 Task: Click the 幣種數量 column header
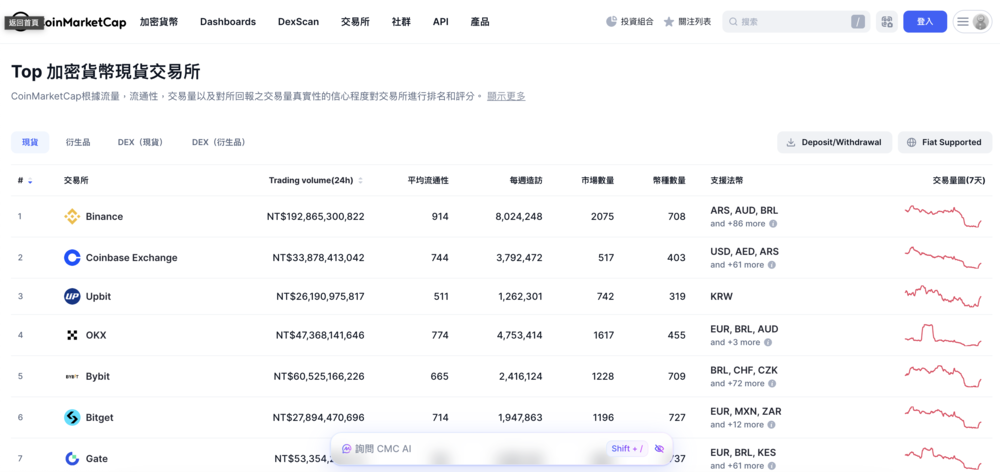point(669,181)
